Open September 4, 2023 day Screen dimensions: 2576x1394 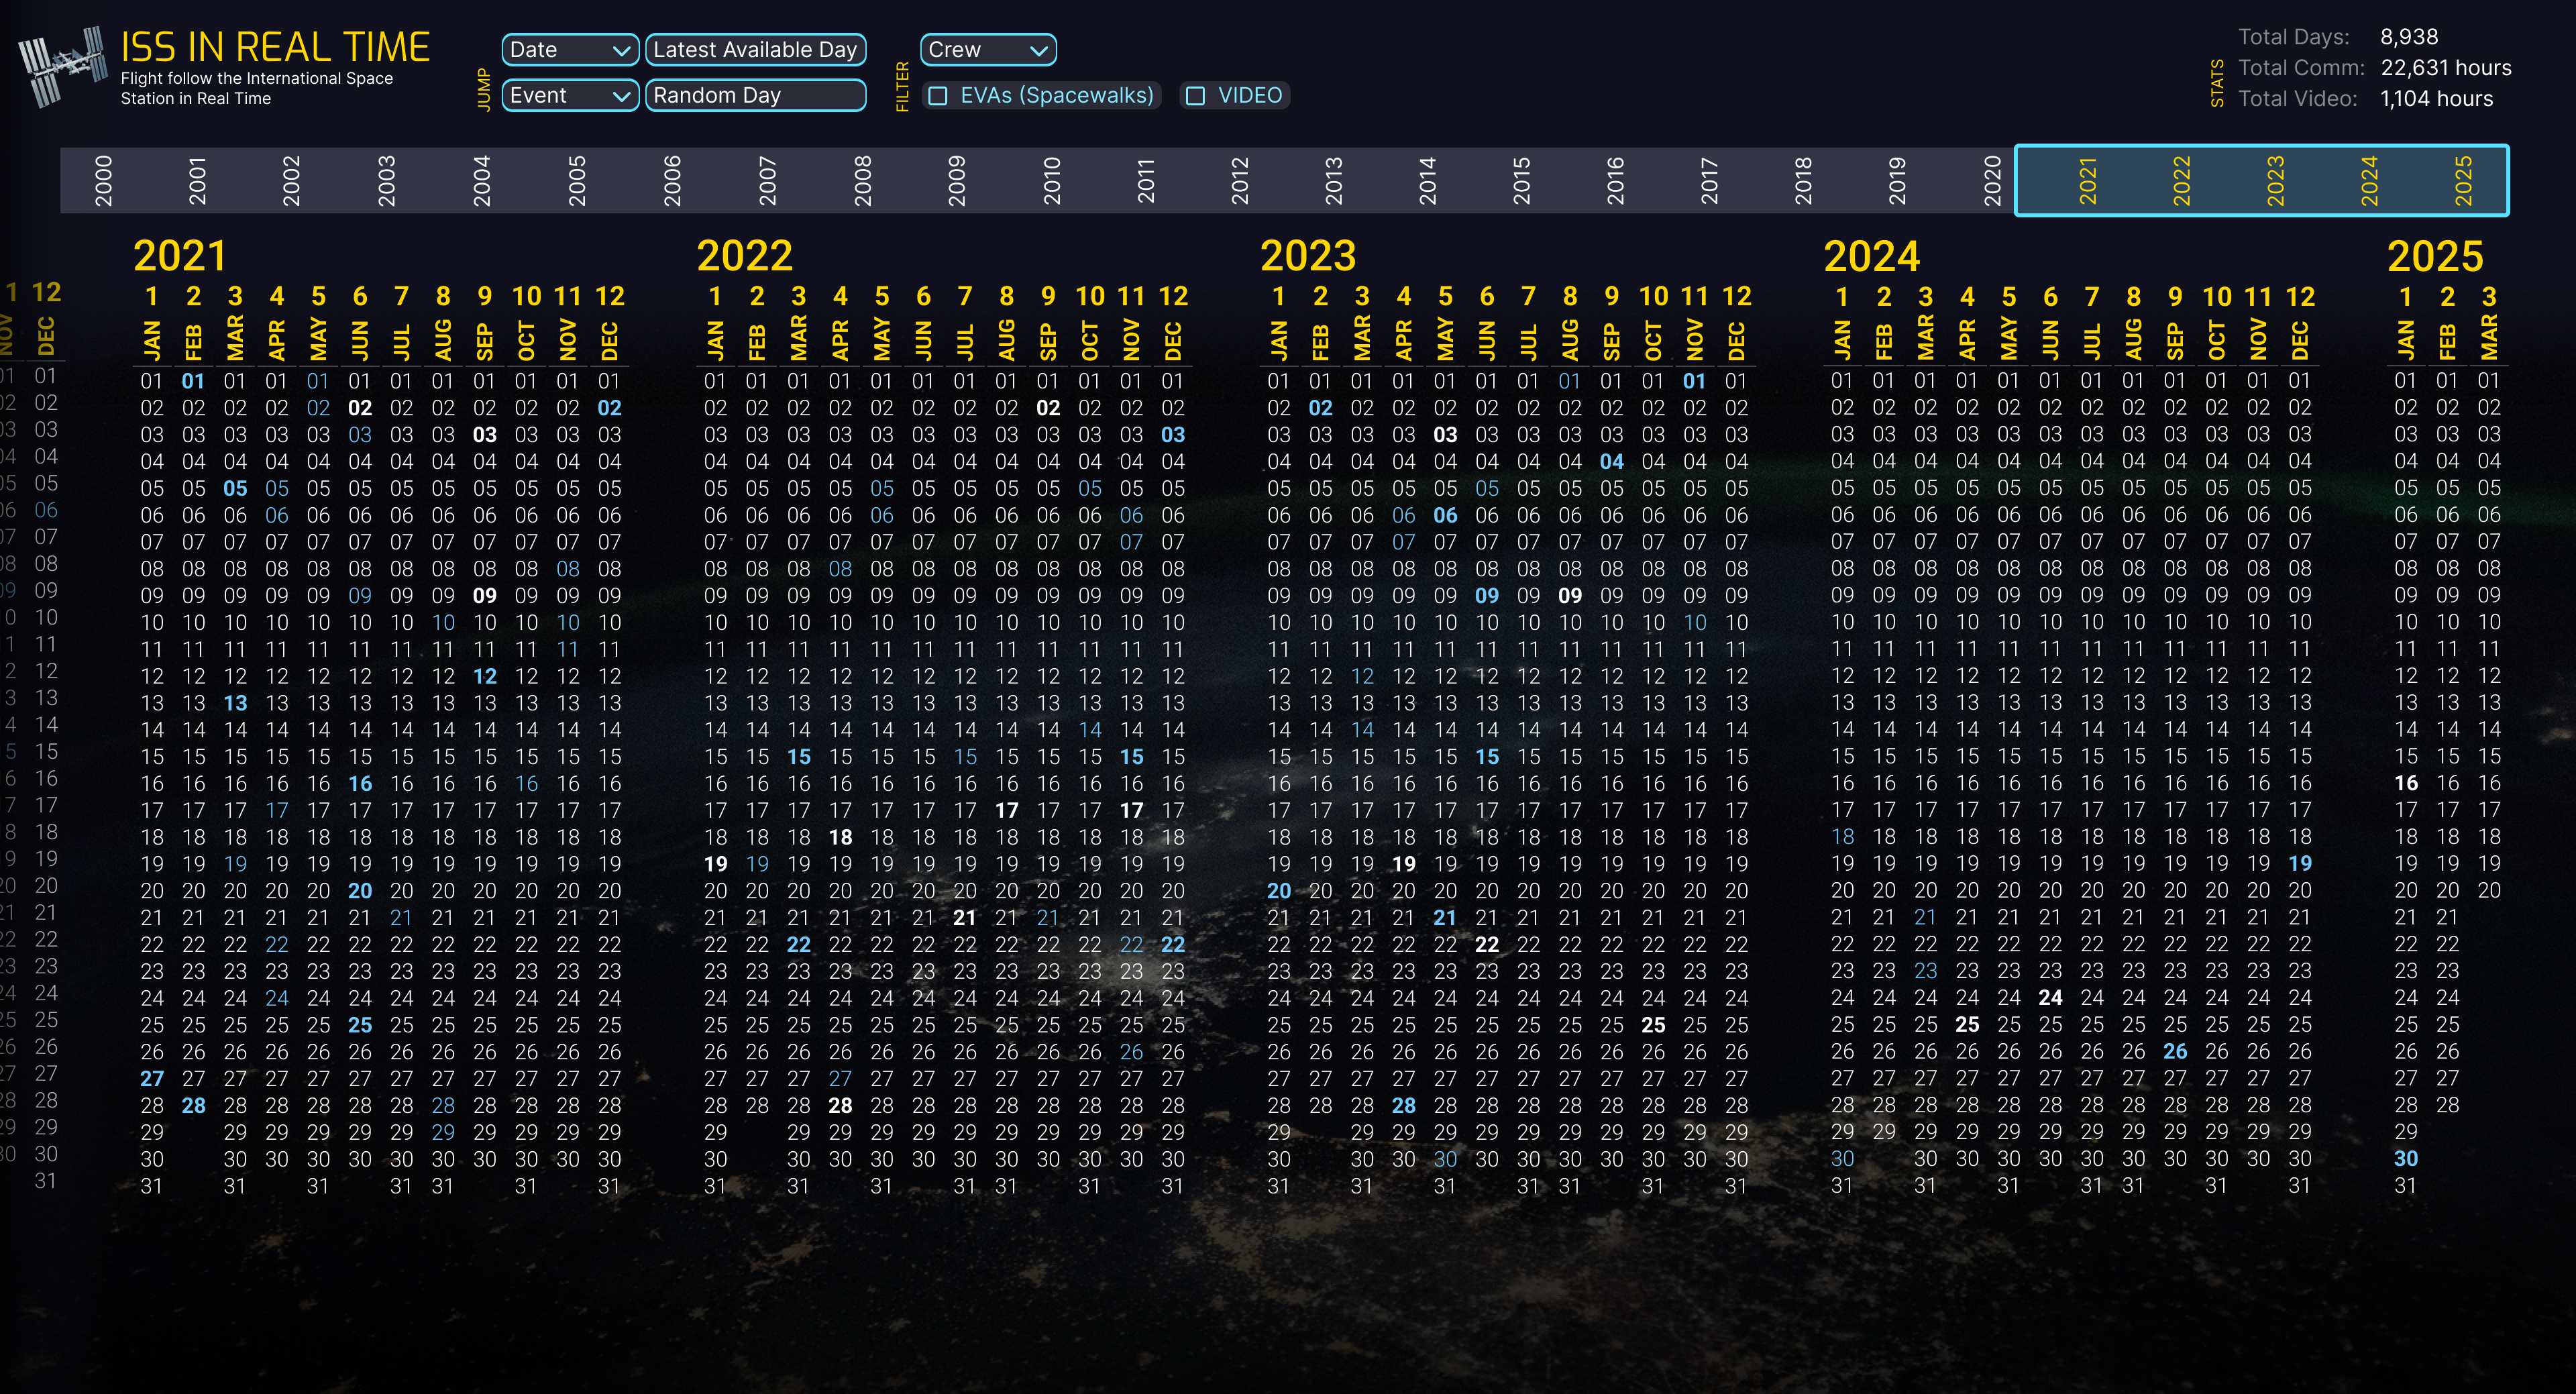tap(1612, 462)
